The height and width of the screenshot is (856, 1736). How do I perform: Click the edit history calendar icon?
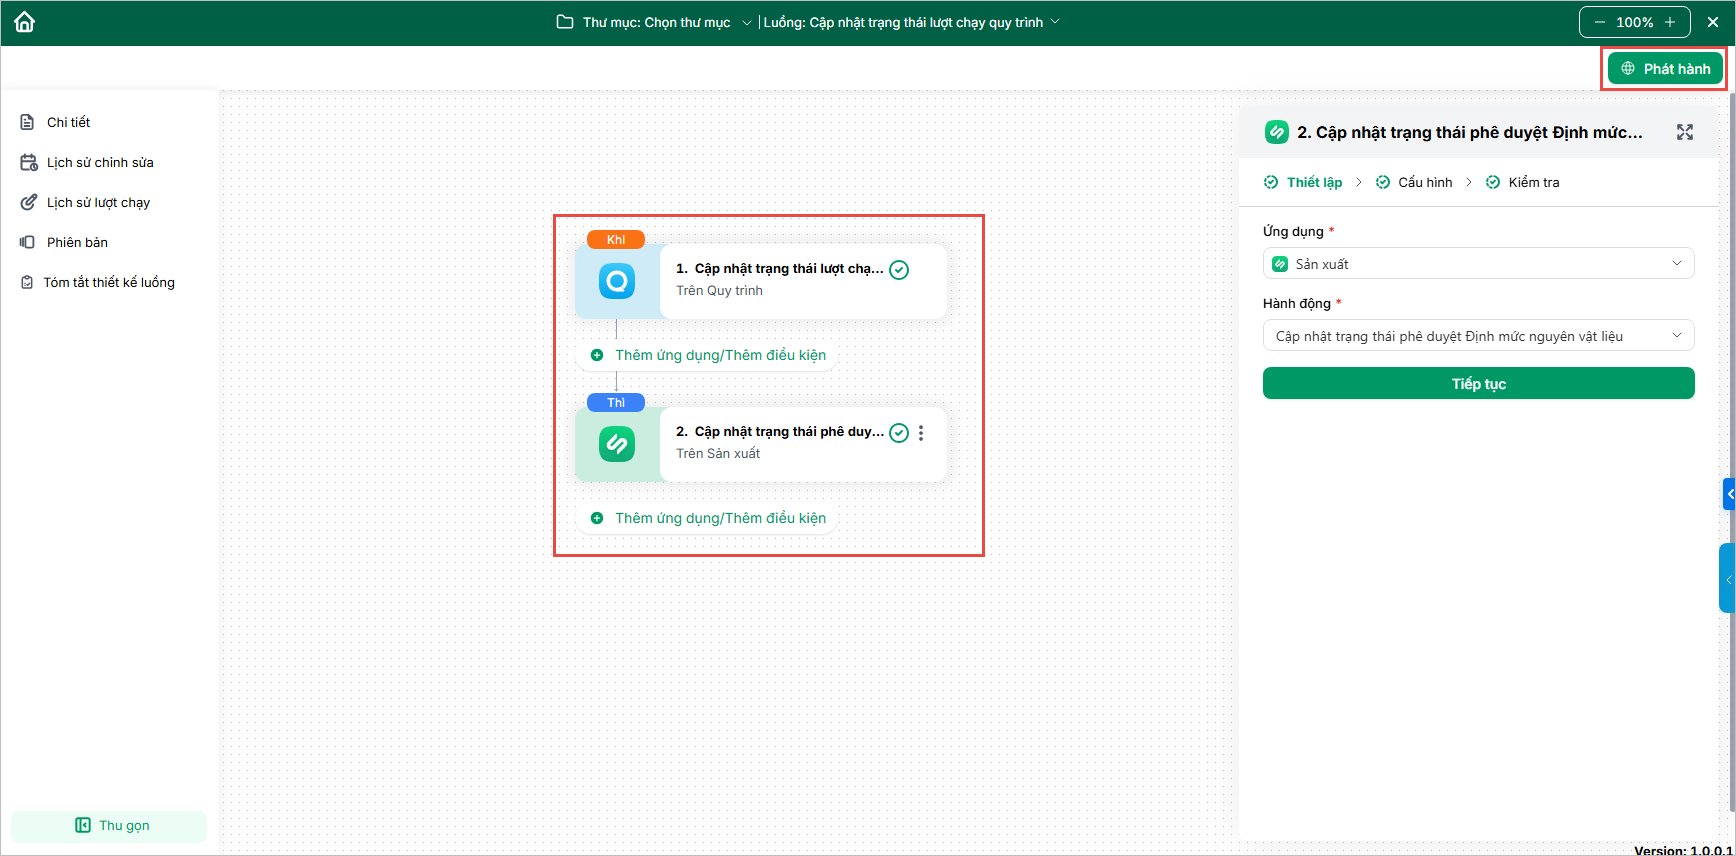(28, 162)
